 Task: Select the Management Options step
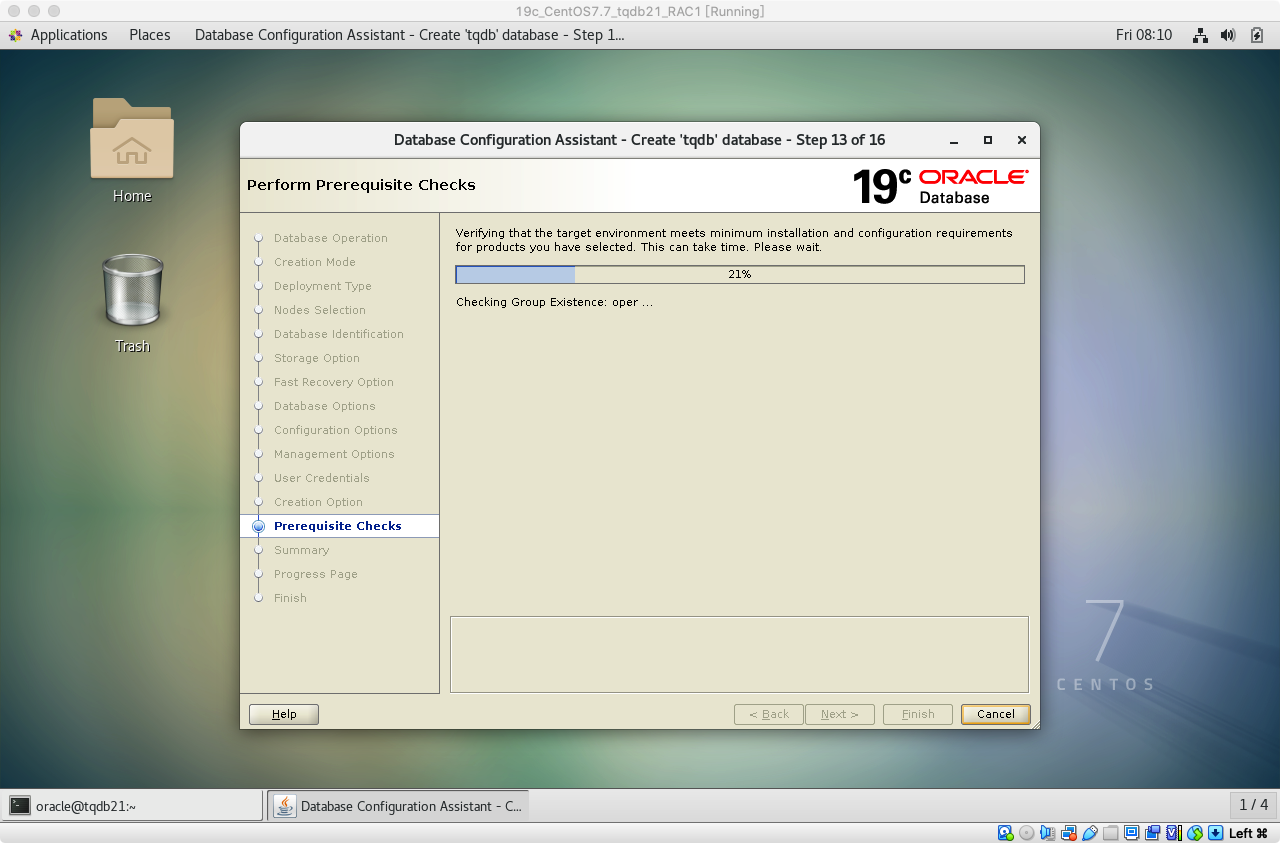[335, 454]
